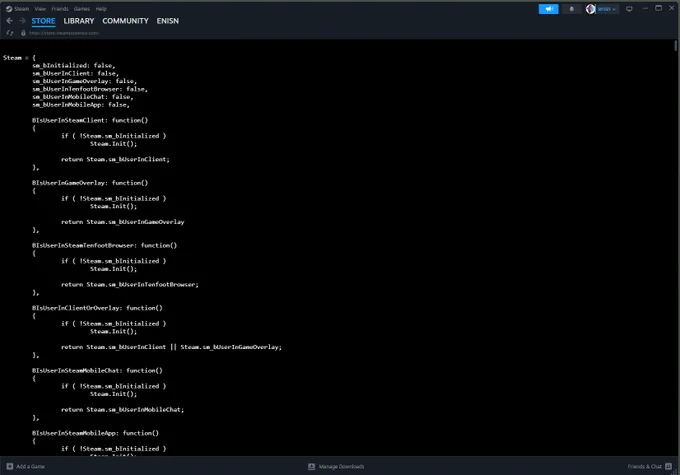Click the line "BIsUserInClientOrOverlay: function()"
680x475 pixels.
pyautogui.click(x=97, y=308)
